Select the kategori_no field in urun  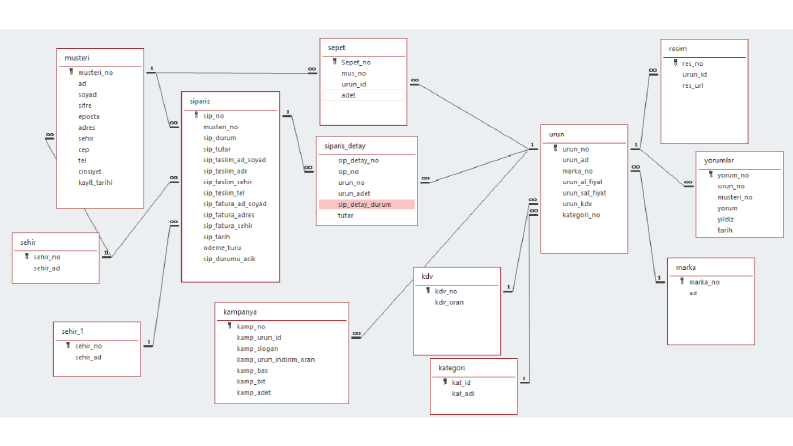[x=581, y=215]
